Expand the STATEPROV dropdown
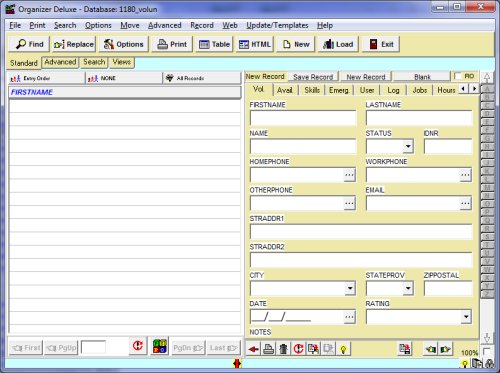The image size is (500, 373). [408, 288]
